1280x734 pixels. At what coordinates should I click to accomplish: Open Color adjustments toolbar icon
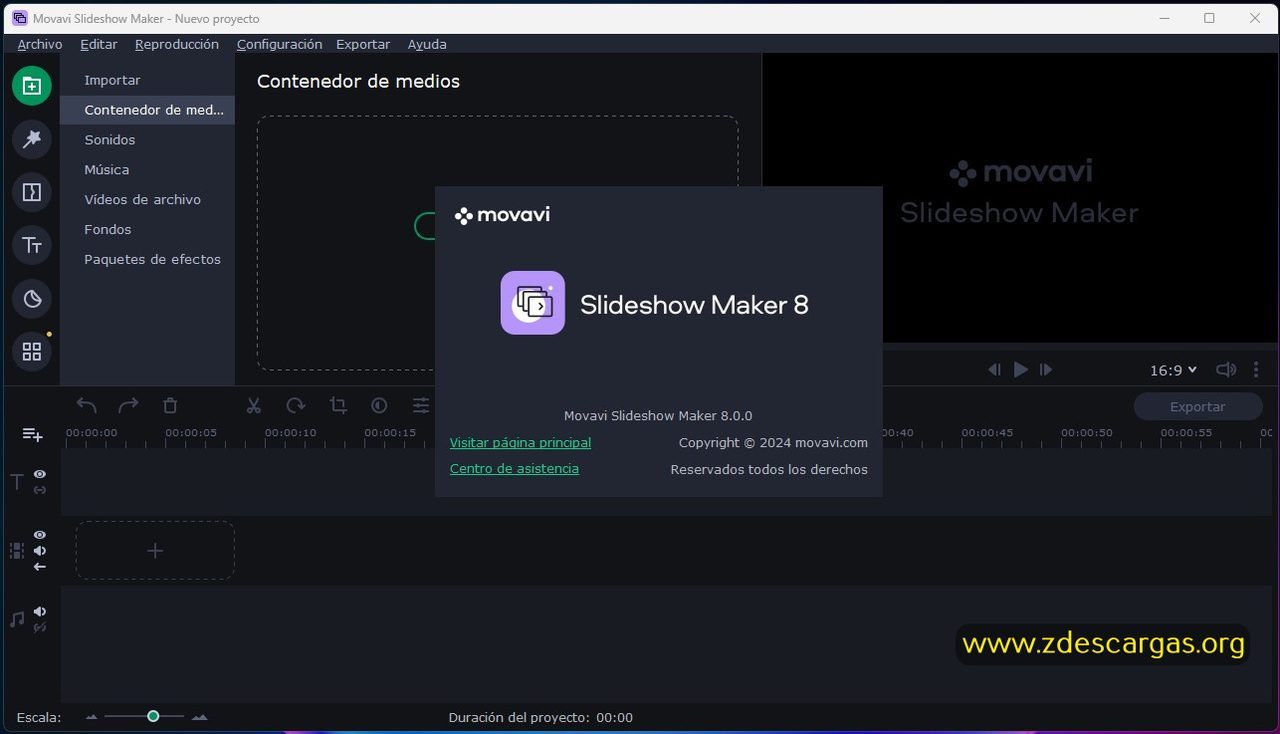[379, 405]
